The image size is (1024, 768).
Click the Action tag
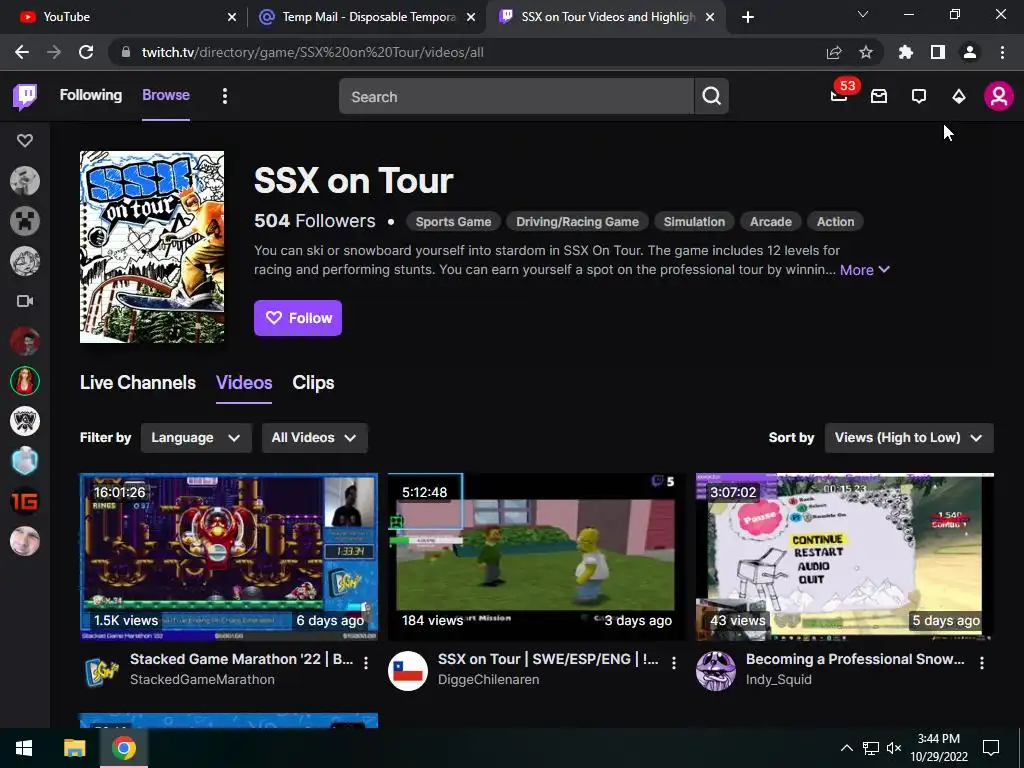[x=835, y=222]
